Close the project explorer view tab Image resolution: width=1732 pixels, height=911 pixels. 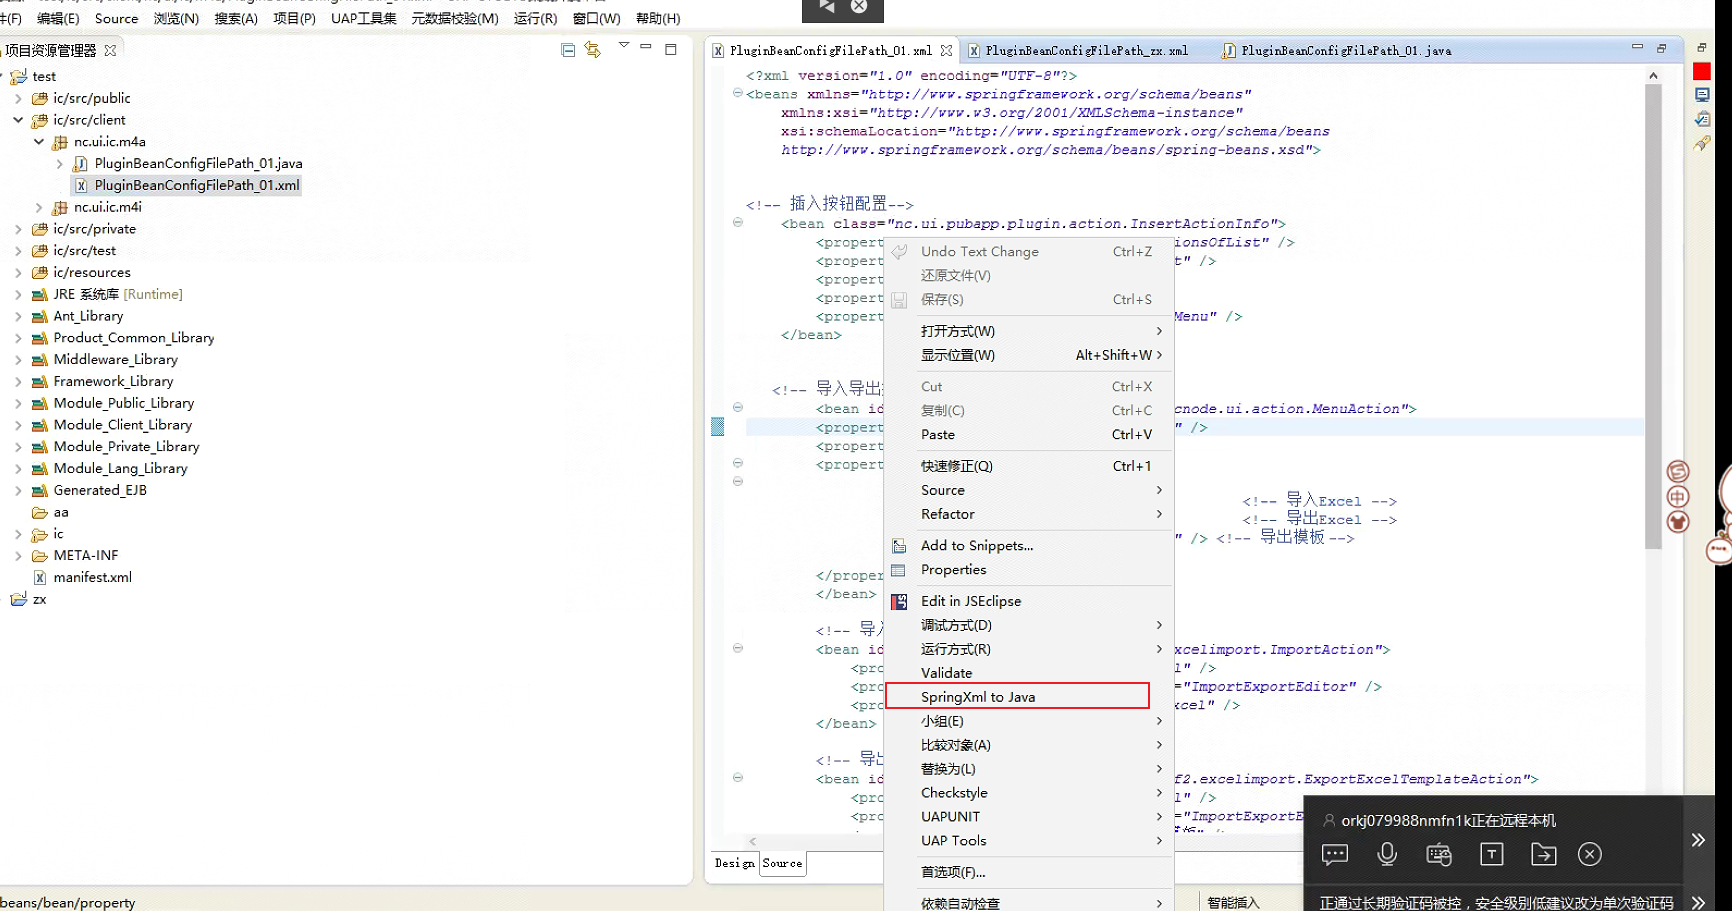(x=110, y=50)
